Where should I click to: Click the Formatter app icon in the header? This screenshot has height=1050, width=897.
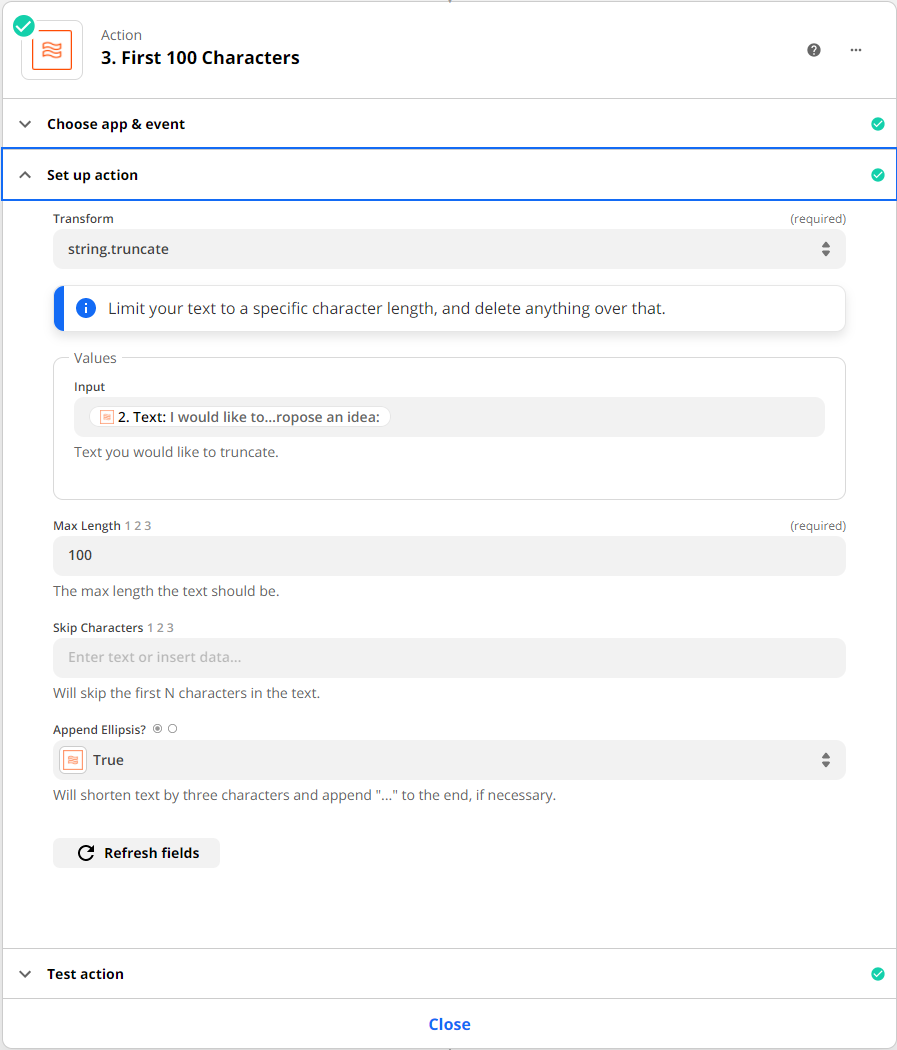click(52, 50)
